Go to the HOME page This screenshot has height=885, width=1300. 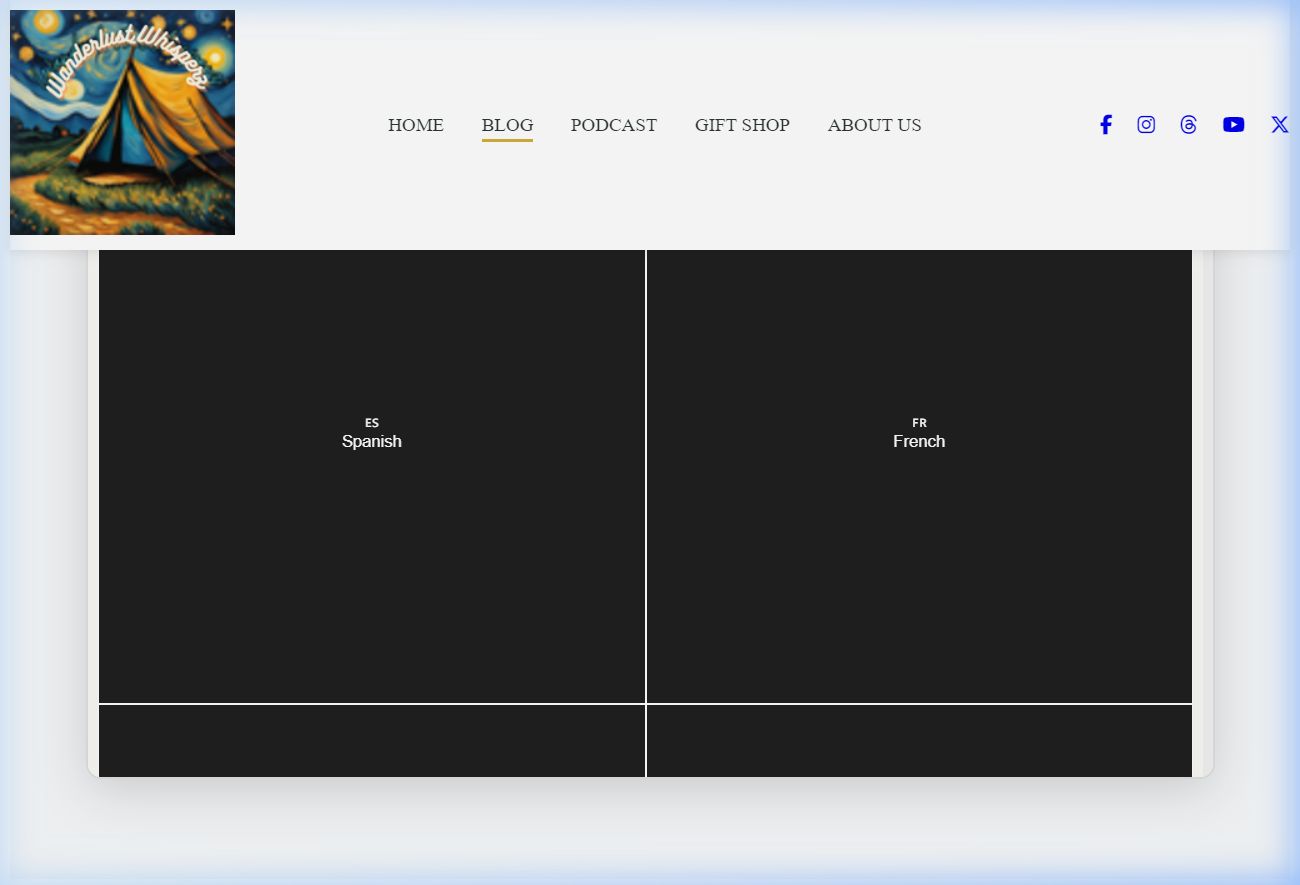415,125
